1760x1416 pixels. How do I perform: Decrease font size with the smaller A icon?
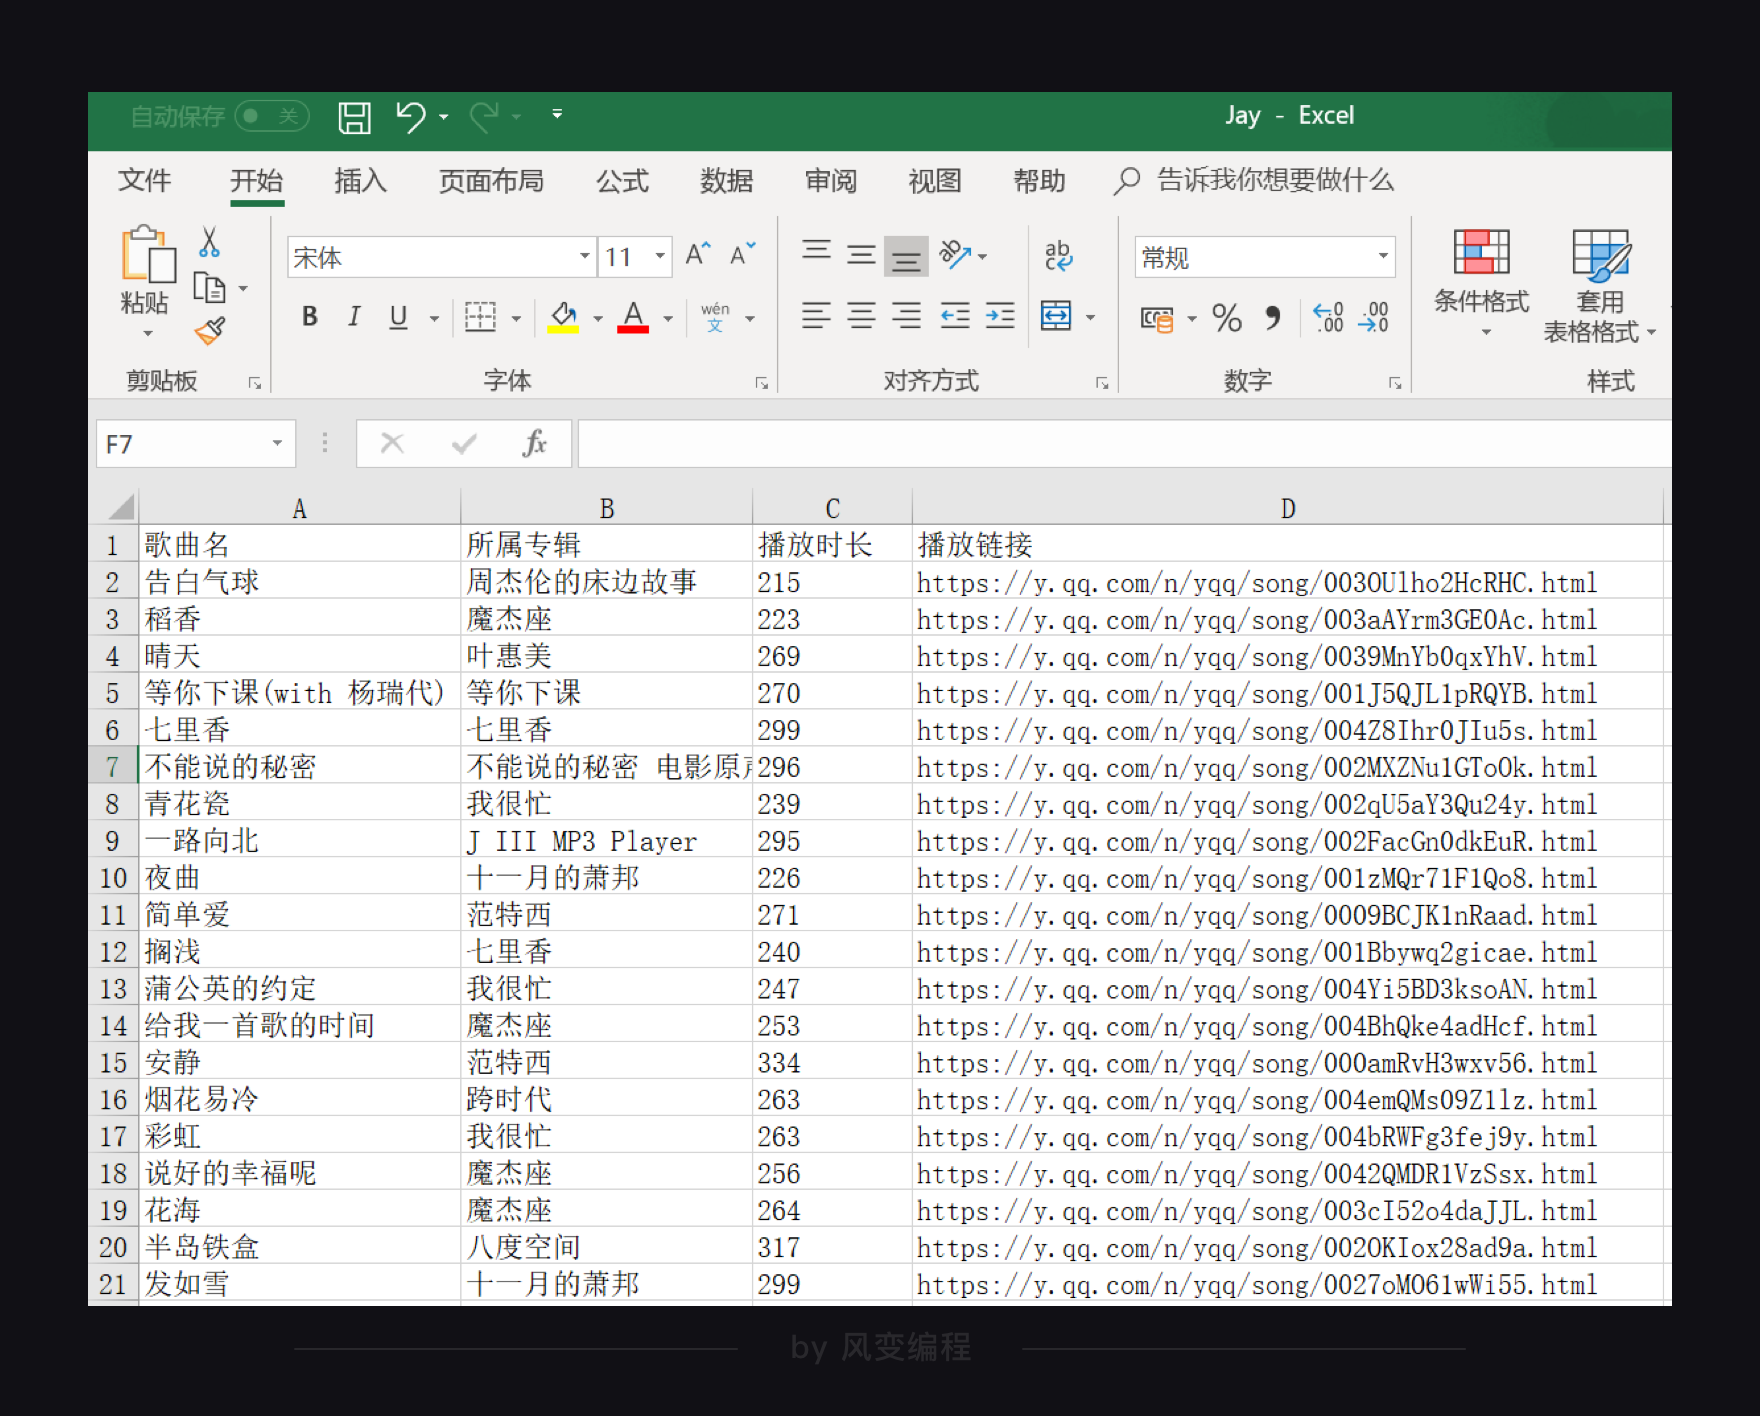[x=743, y=255]
